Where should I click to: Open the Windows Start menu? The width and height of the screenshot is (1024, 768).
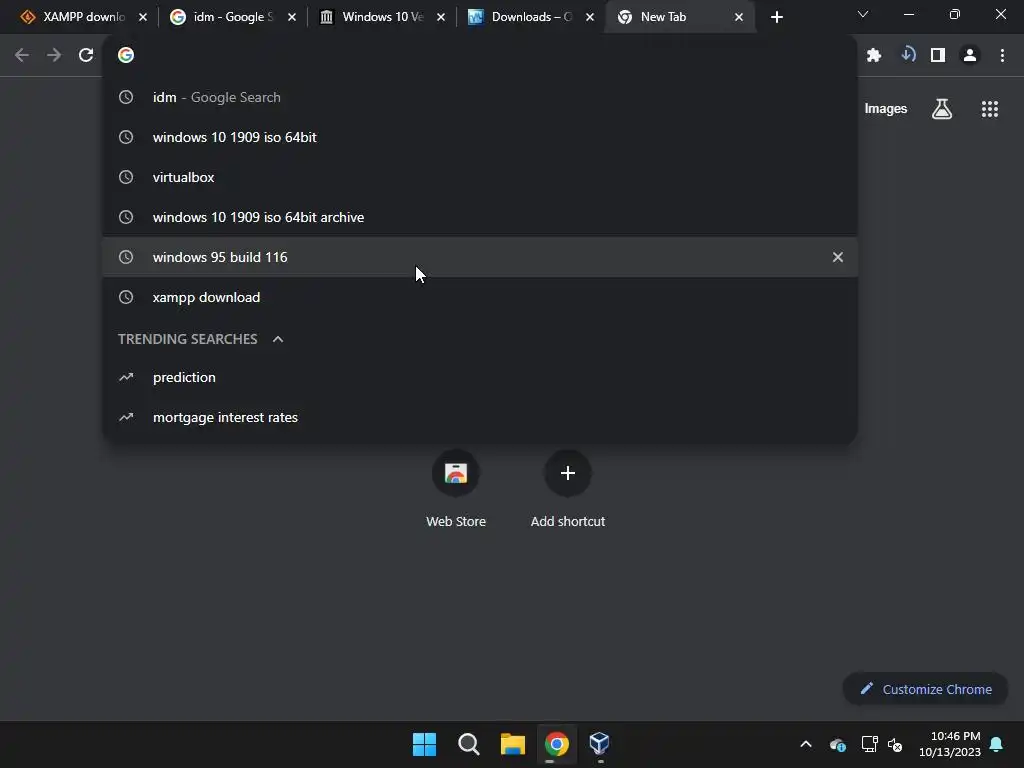[424, 744]
